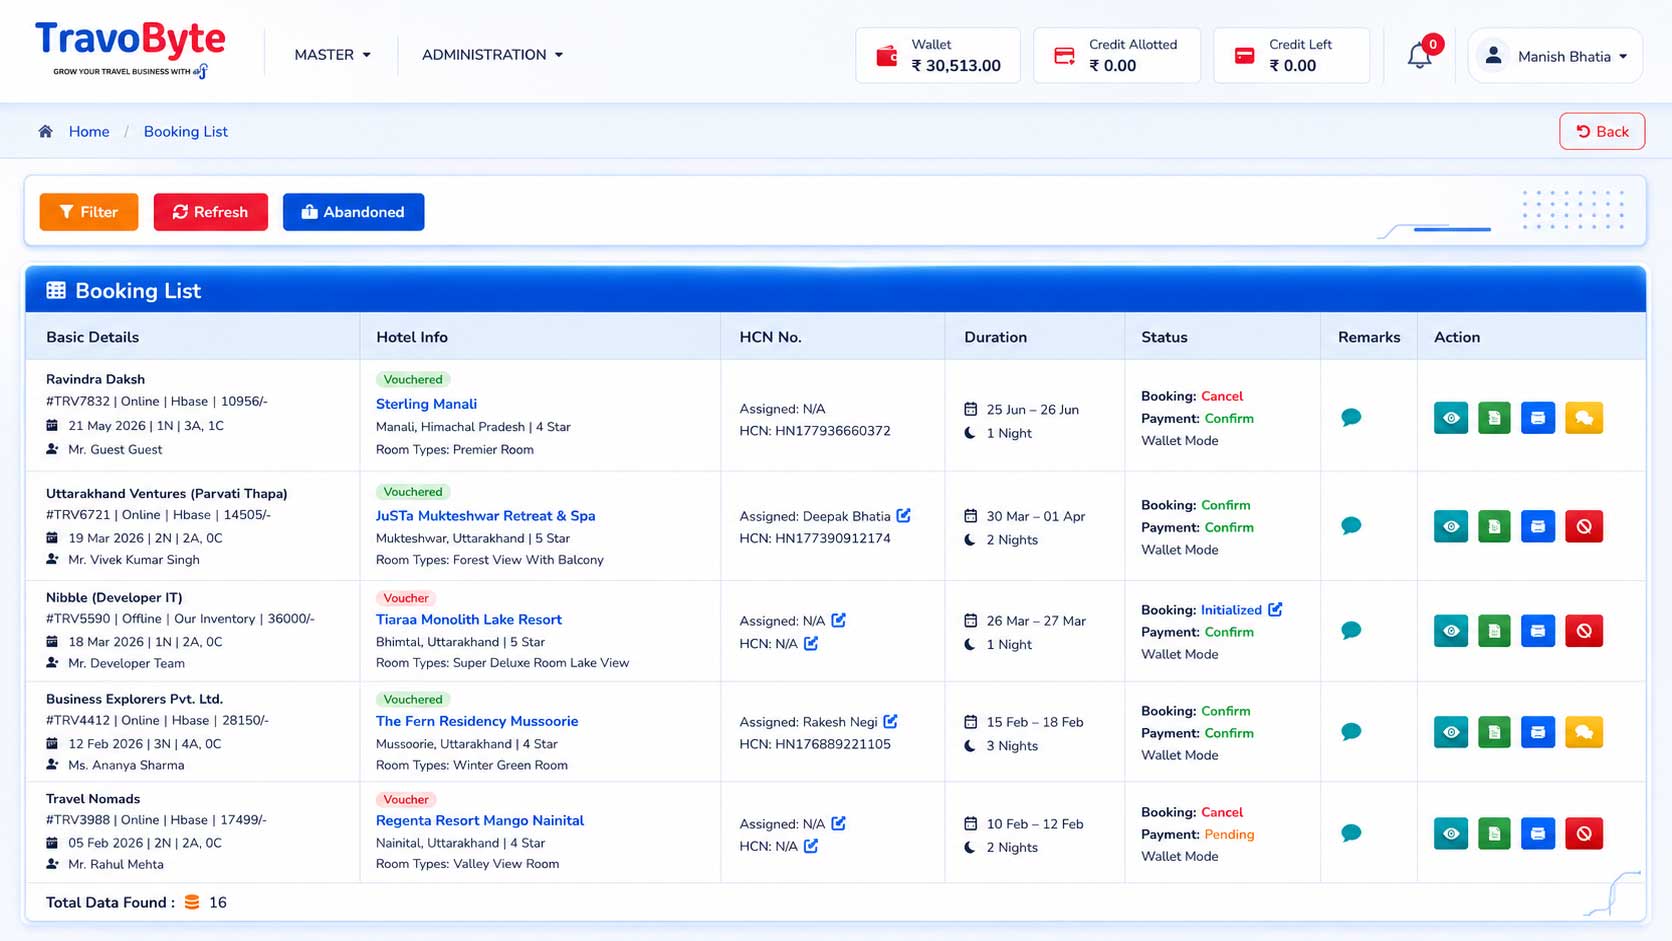Edit HCN number for Tiaraa Monolith booking
Screen dimensions: 1672x941
tap(811, 643)
